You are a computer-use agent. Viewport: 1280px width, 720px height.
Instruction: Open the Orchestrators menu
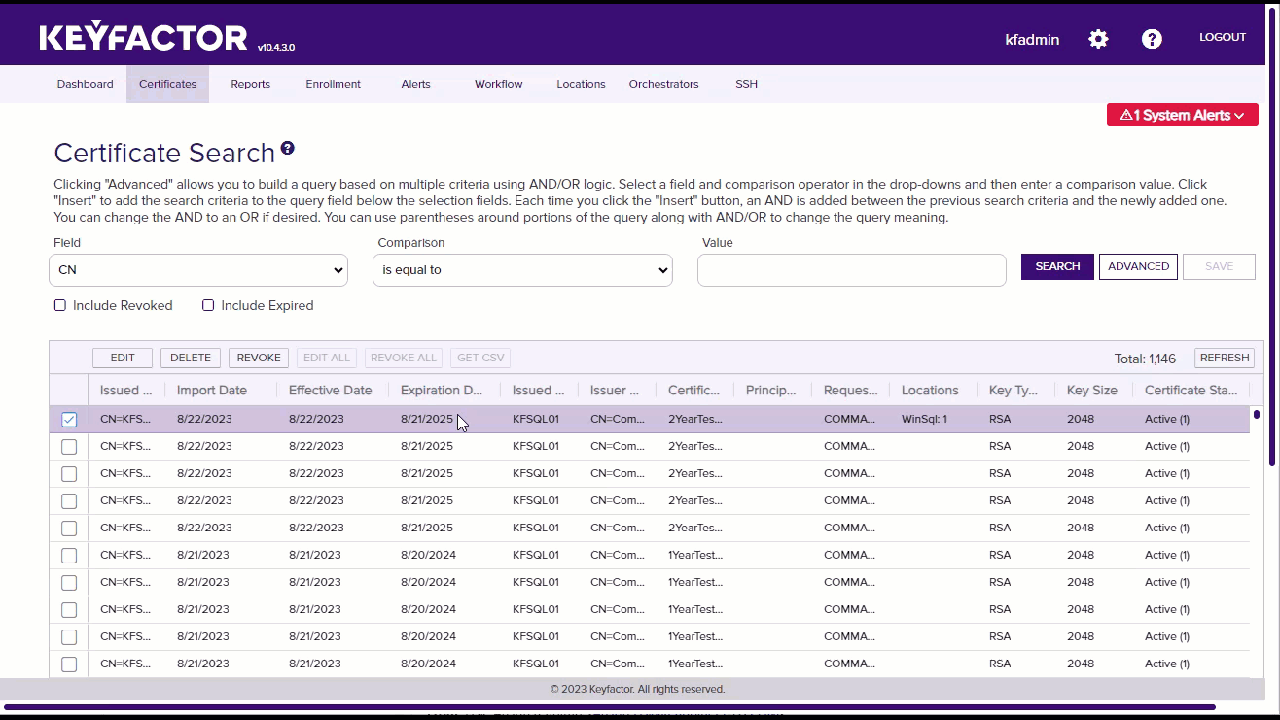pyautogui.click(x=663, y=84)
